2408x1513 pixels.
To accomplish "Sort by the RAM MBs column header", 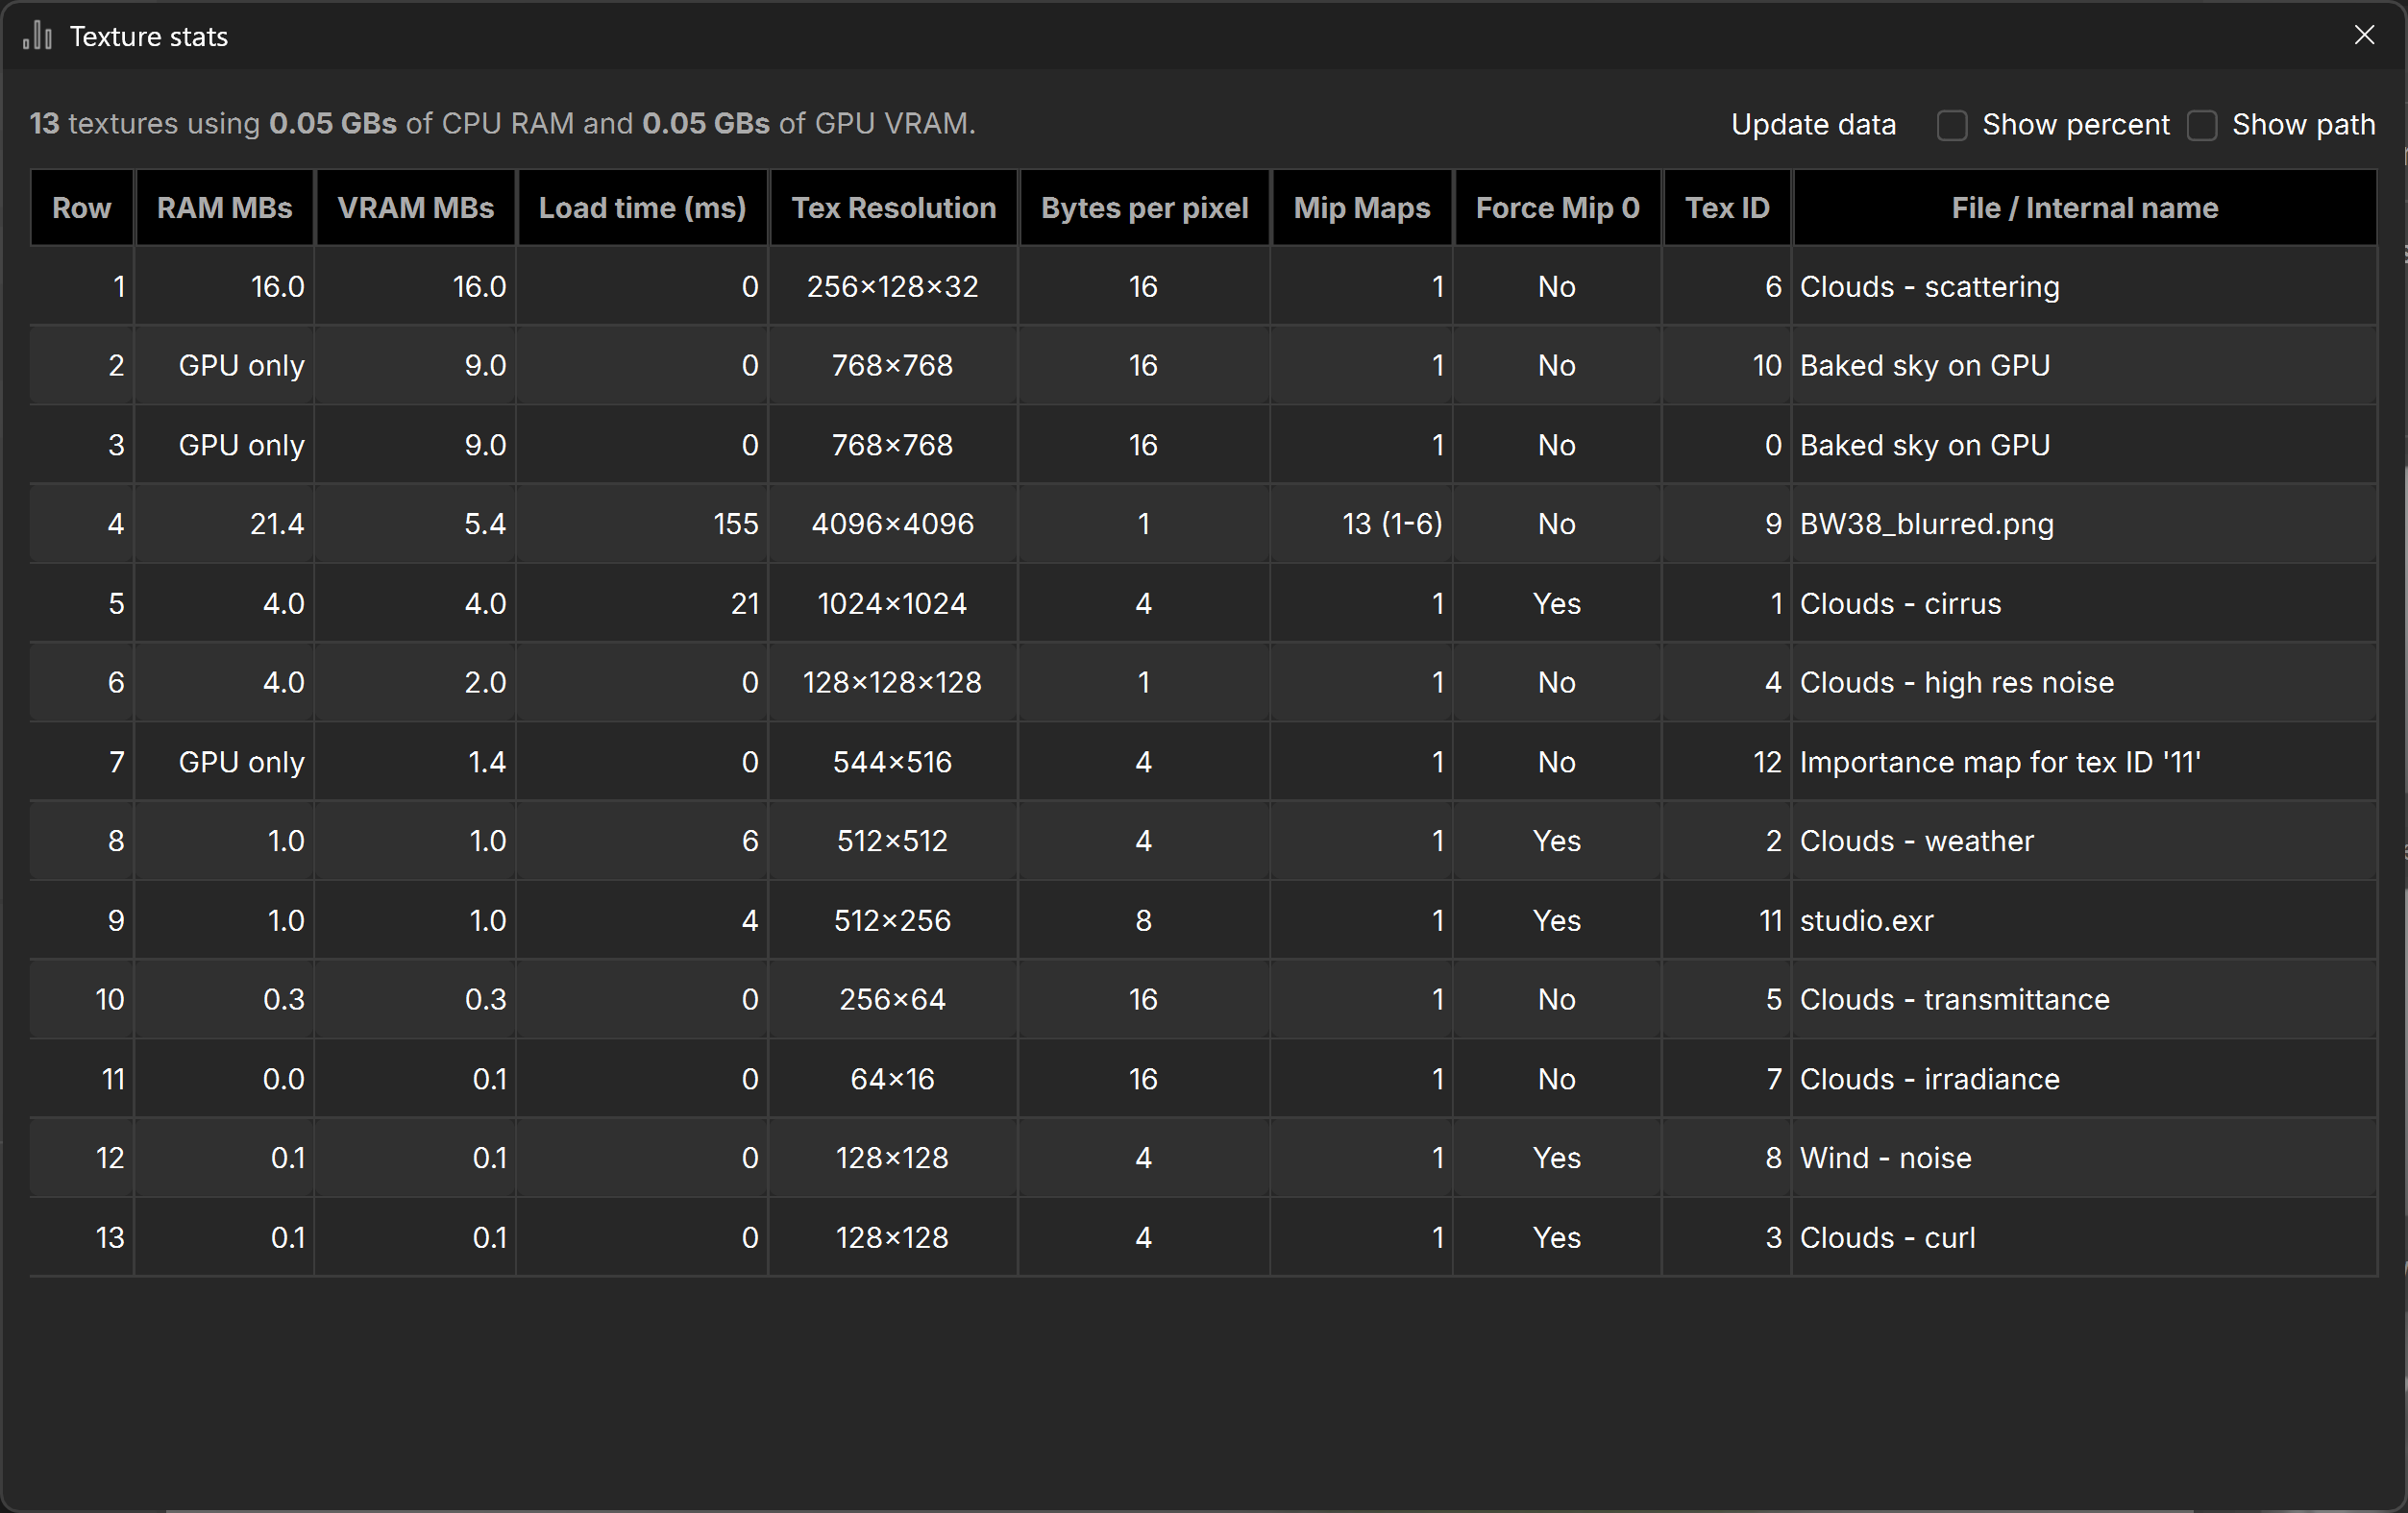I will coord(225,208).
